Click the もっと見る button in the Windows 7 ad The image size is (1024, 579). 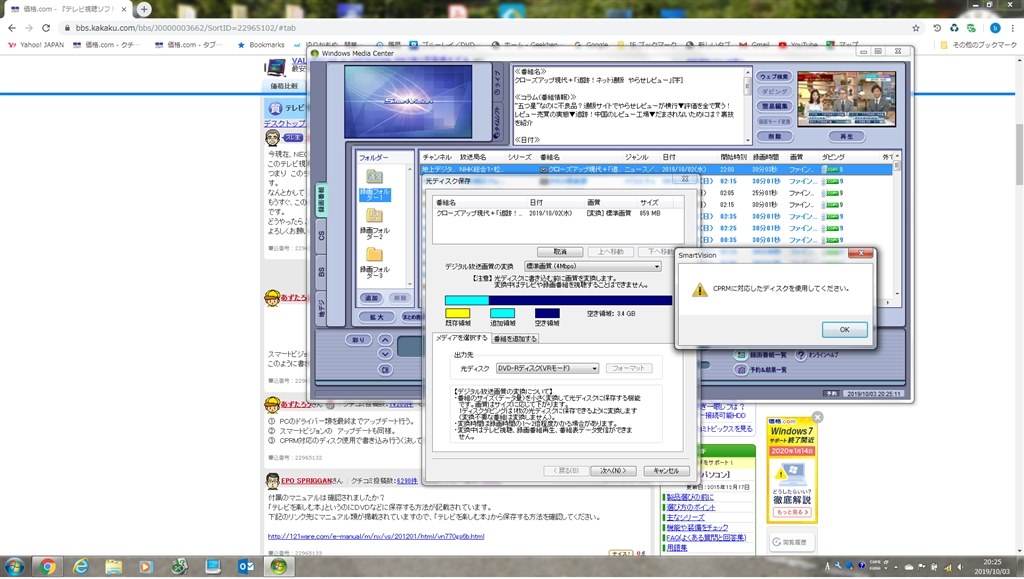[793, 512]
